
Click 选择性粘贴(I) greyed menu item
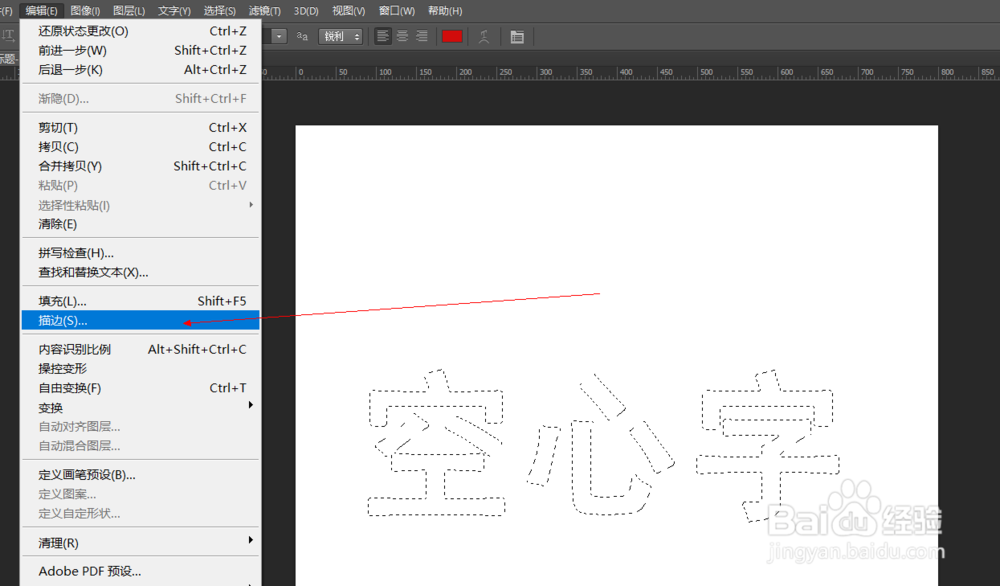click(140, 205)
